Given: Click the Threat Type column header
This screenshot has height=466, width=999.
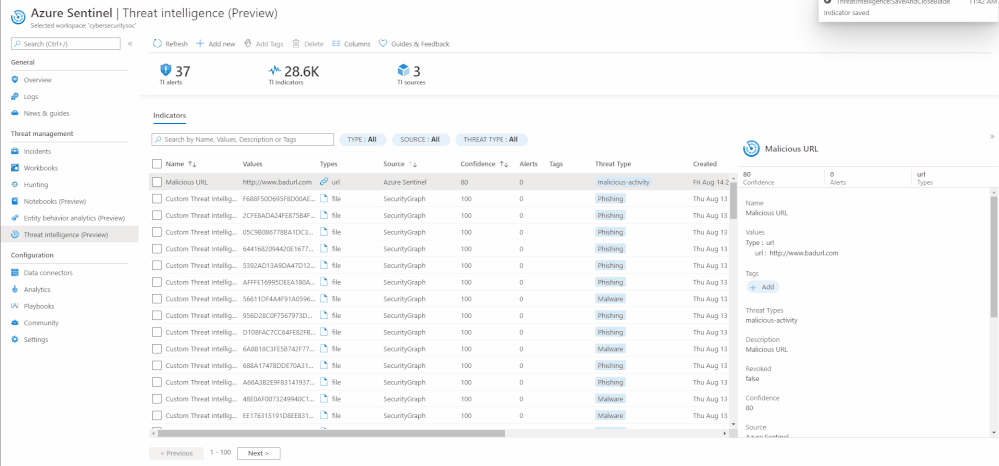Looking at the screenshot, I should point(613,164).
